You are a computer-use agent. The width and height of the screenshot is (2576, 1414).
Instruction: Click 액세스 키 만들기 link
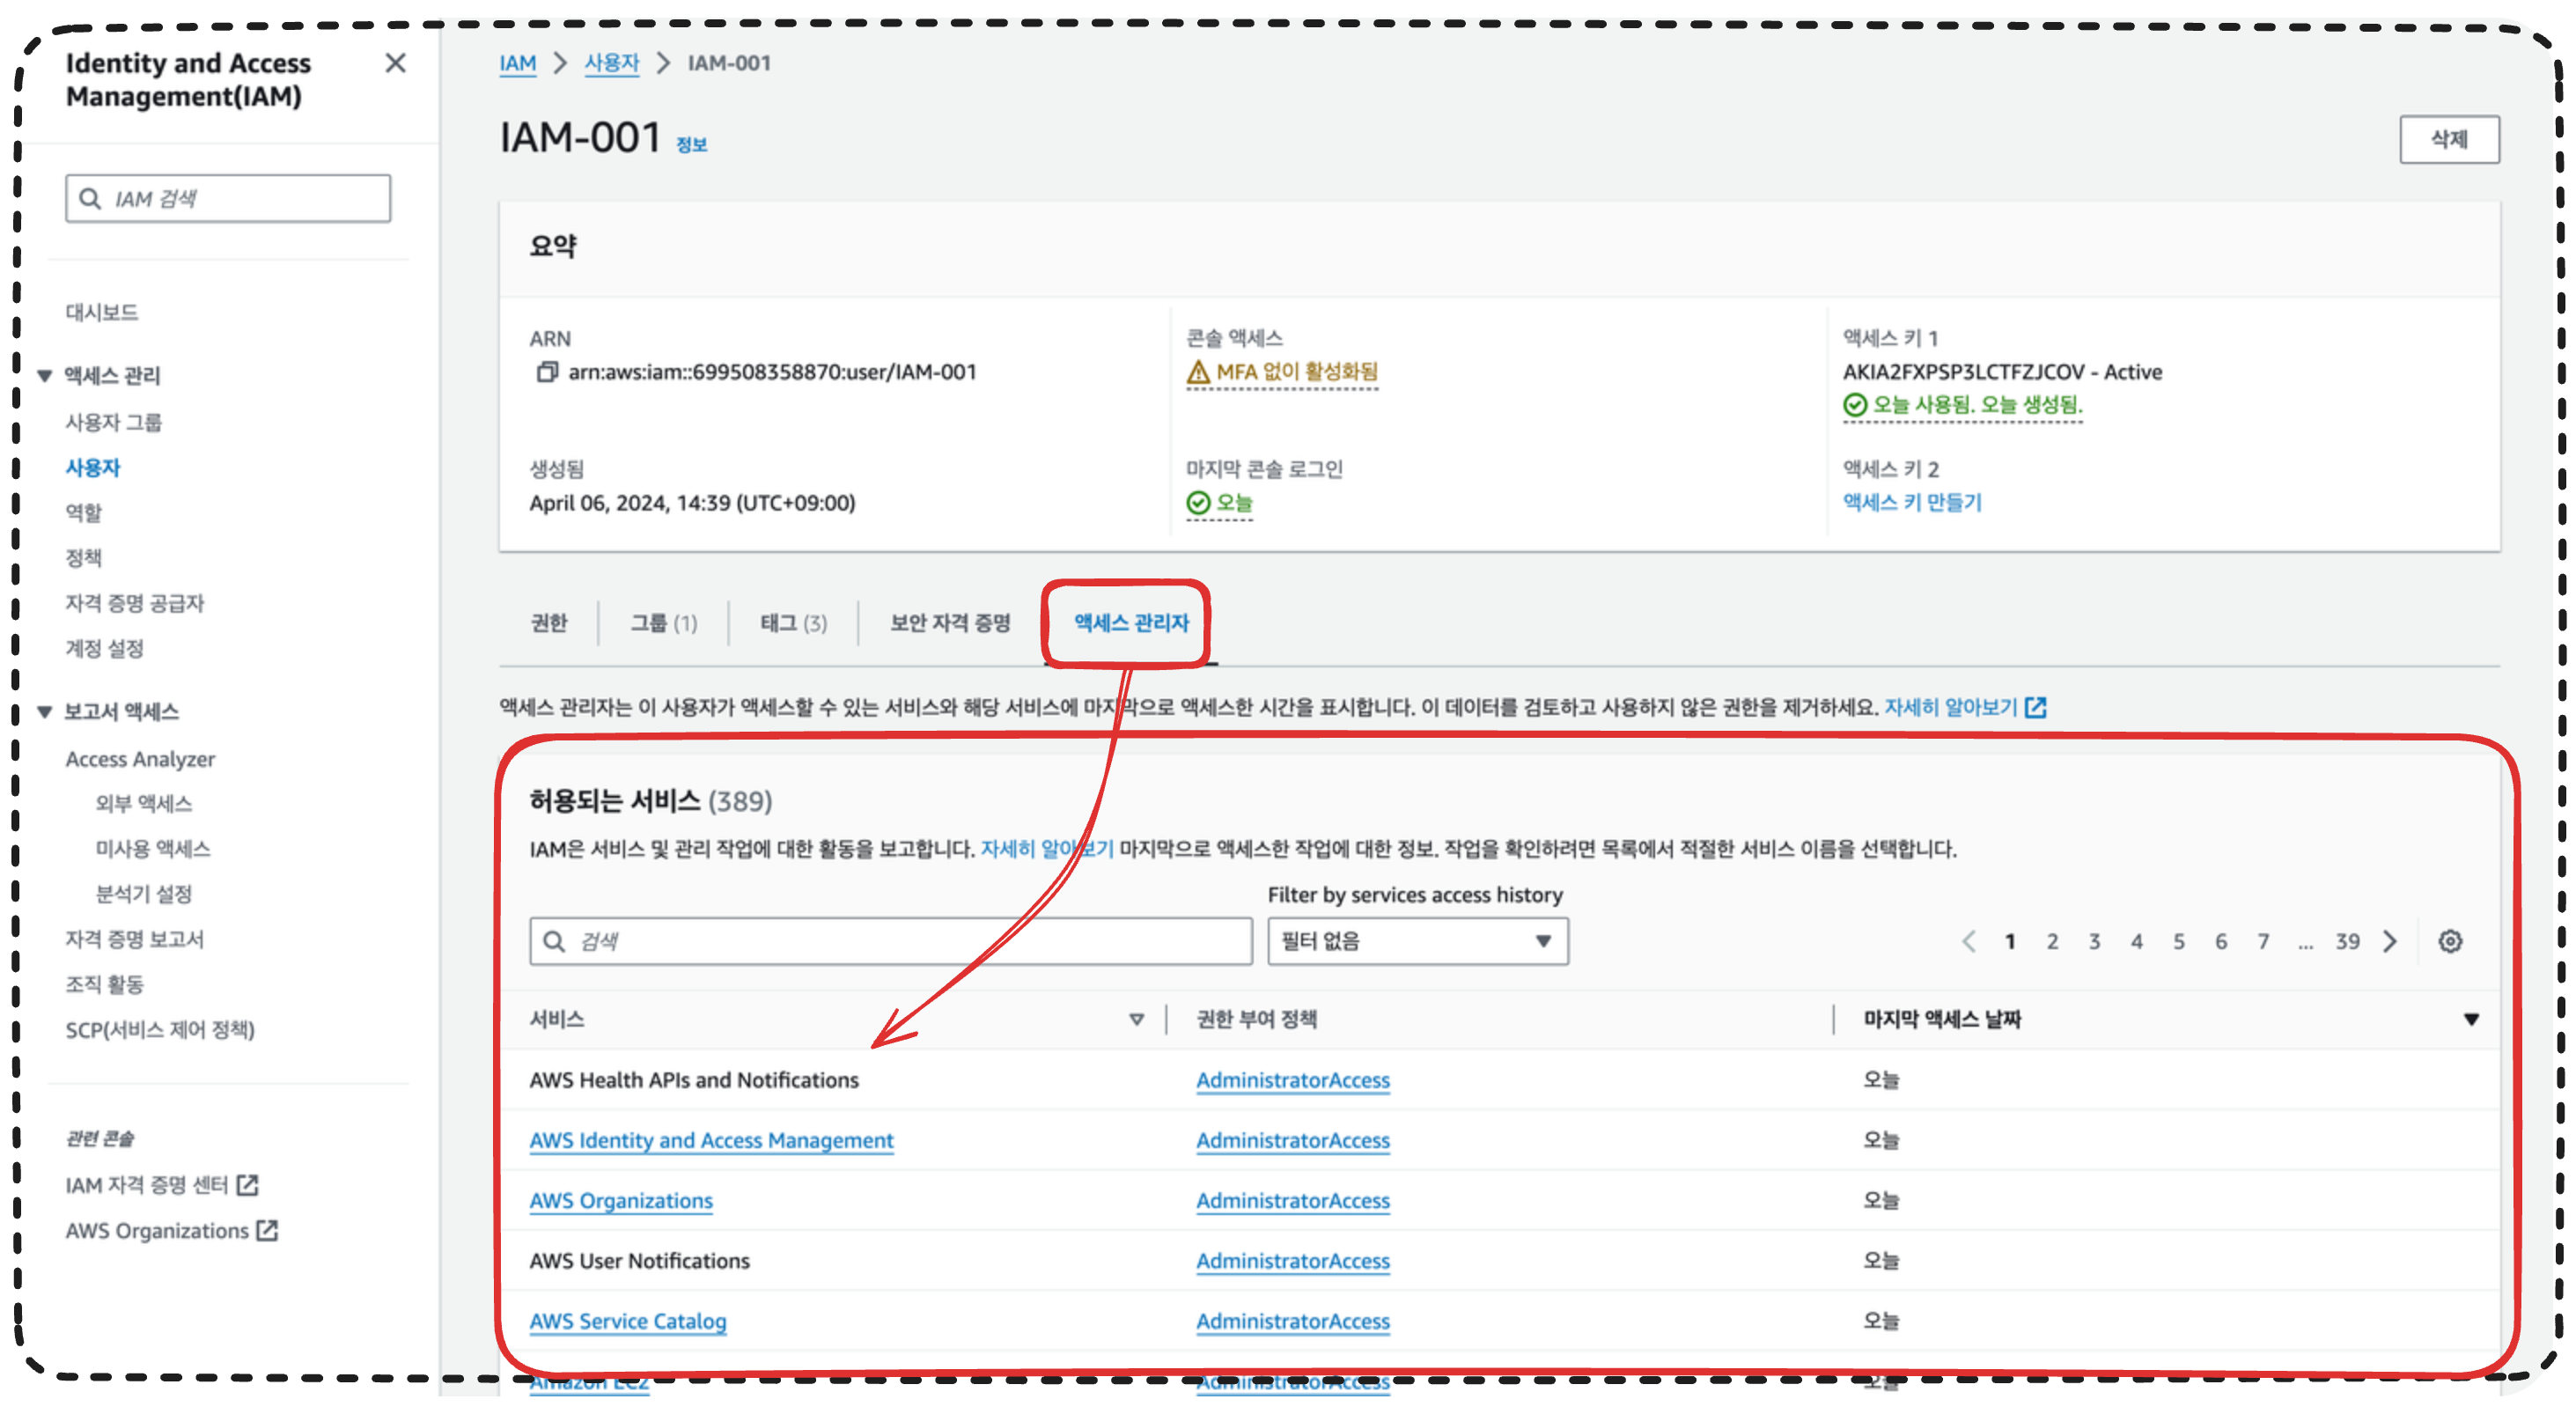(1911, 503)
